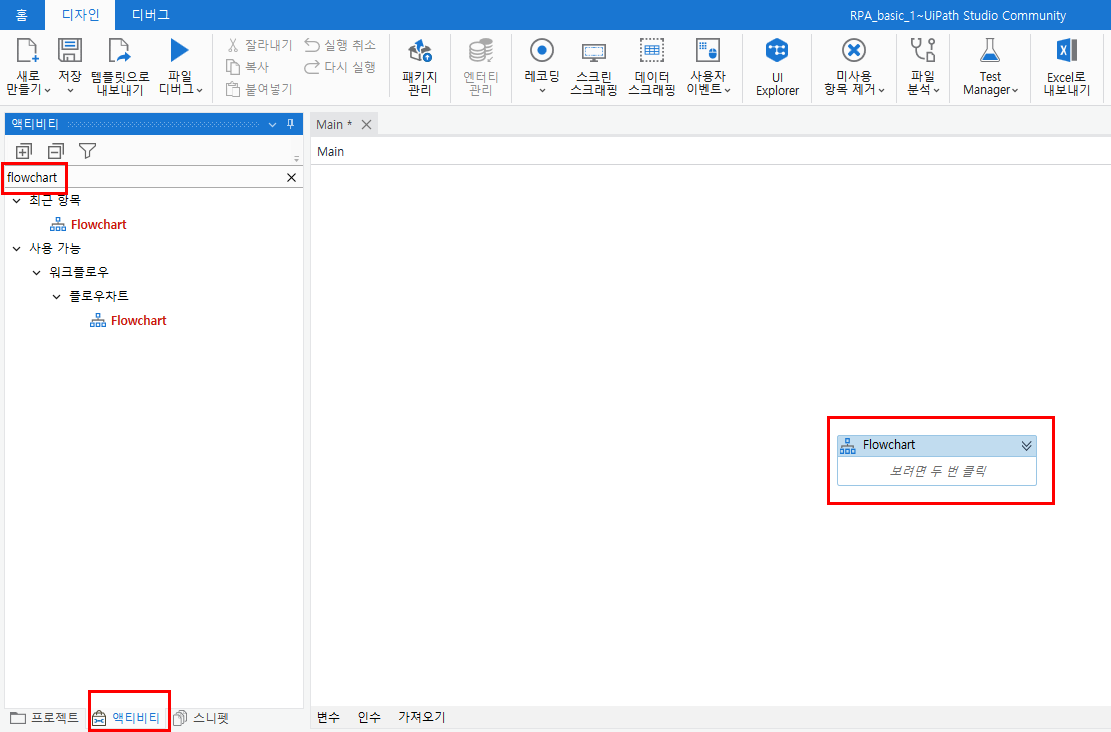Collapse all activities in the panel
1111x732 pixels.
pos(55,151)
